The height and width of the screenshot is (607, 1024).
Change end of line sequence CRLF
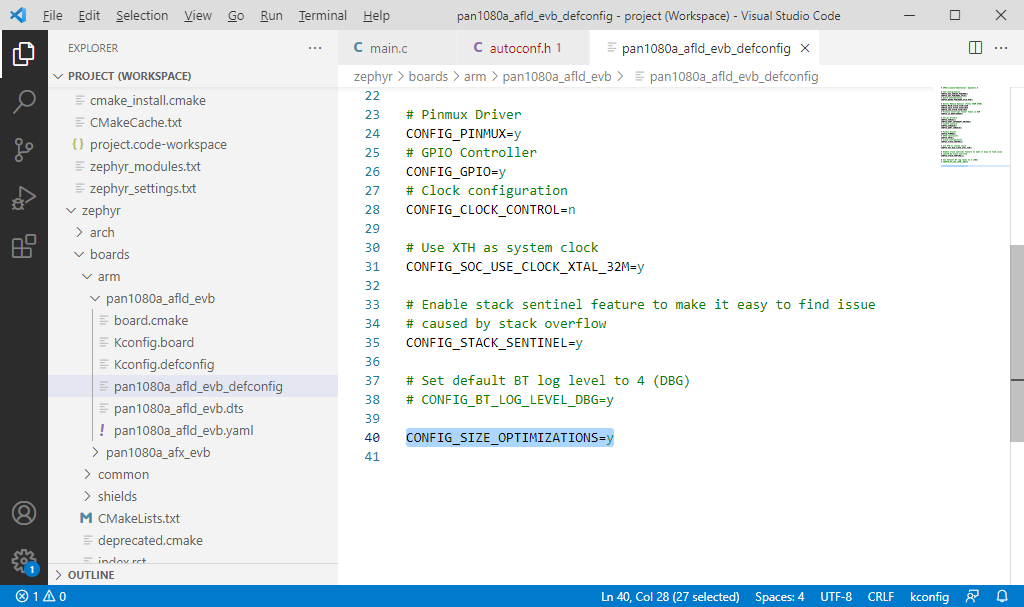880,597
